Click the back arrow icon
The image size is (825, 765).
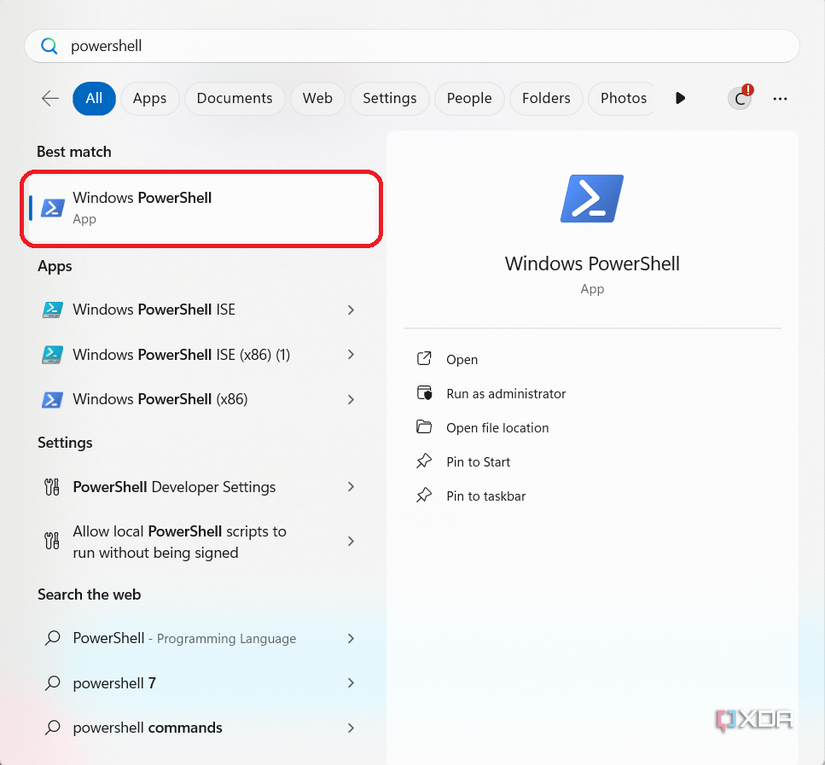(x=50, y=98)
